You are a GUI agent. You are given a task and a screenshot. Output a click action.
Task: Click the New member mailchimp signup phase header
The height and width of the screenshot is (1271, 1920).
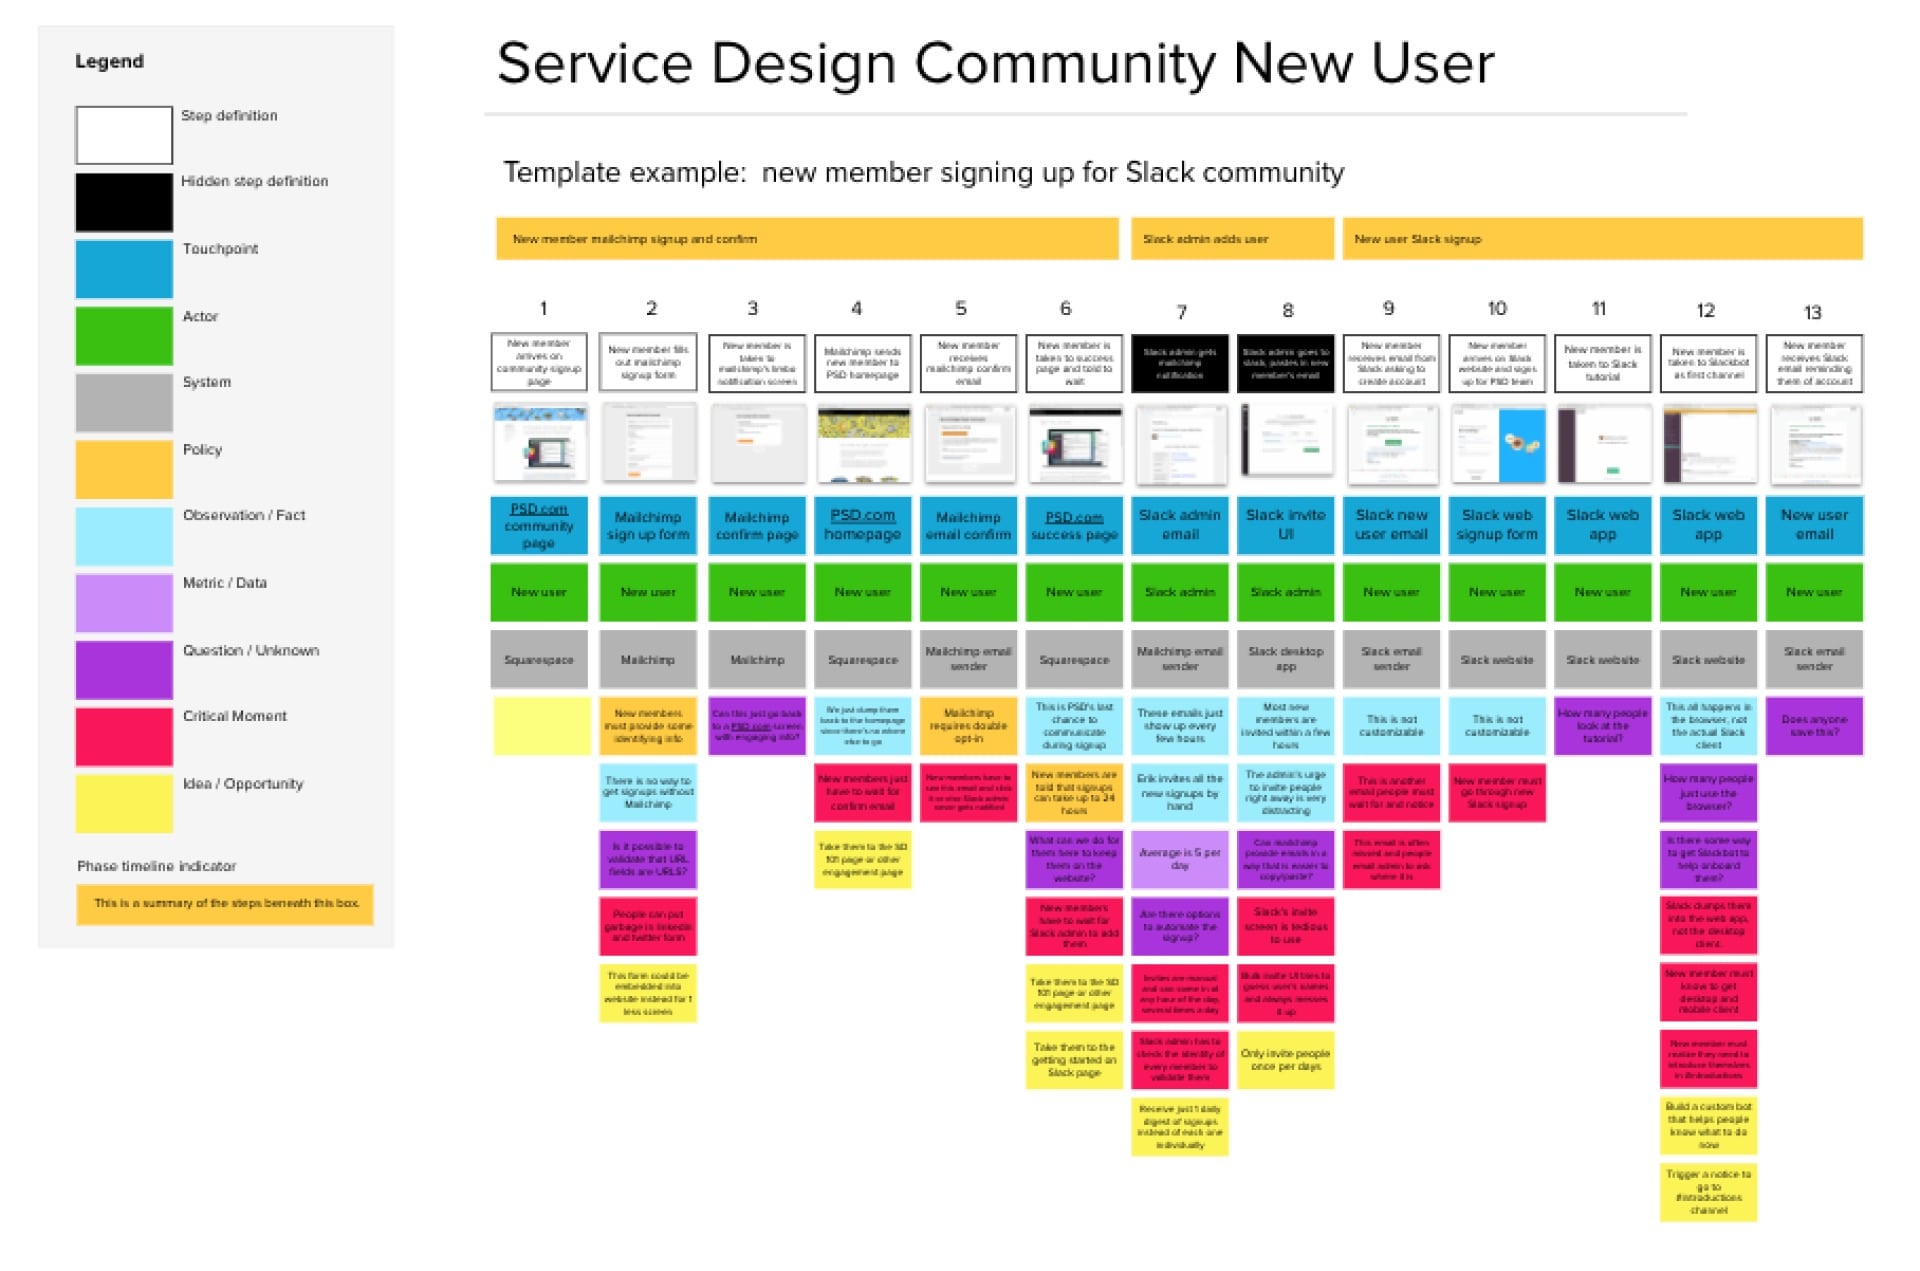tap(805, 238)
